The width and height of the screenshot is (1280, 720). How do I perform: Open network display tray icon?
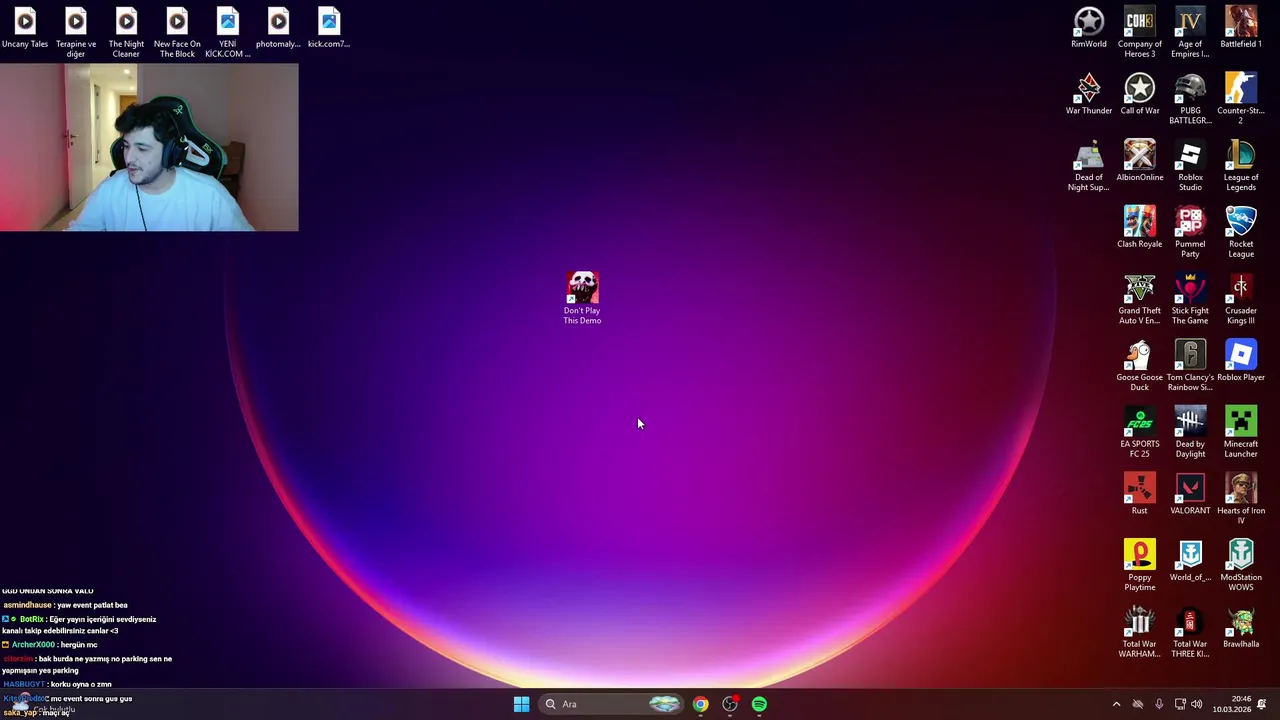(x=1180, y=704)
